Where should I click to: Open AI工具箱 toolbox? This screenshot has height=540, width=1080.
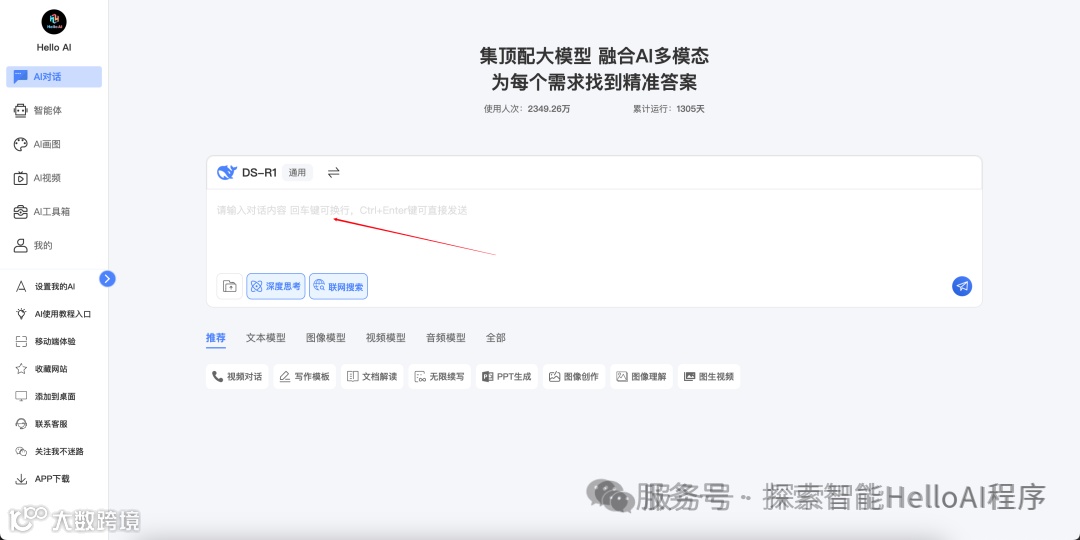click(x=54, y=211)
